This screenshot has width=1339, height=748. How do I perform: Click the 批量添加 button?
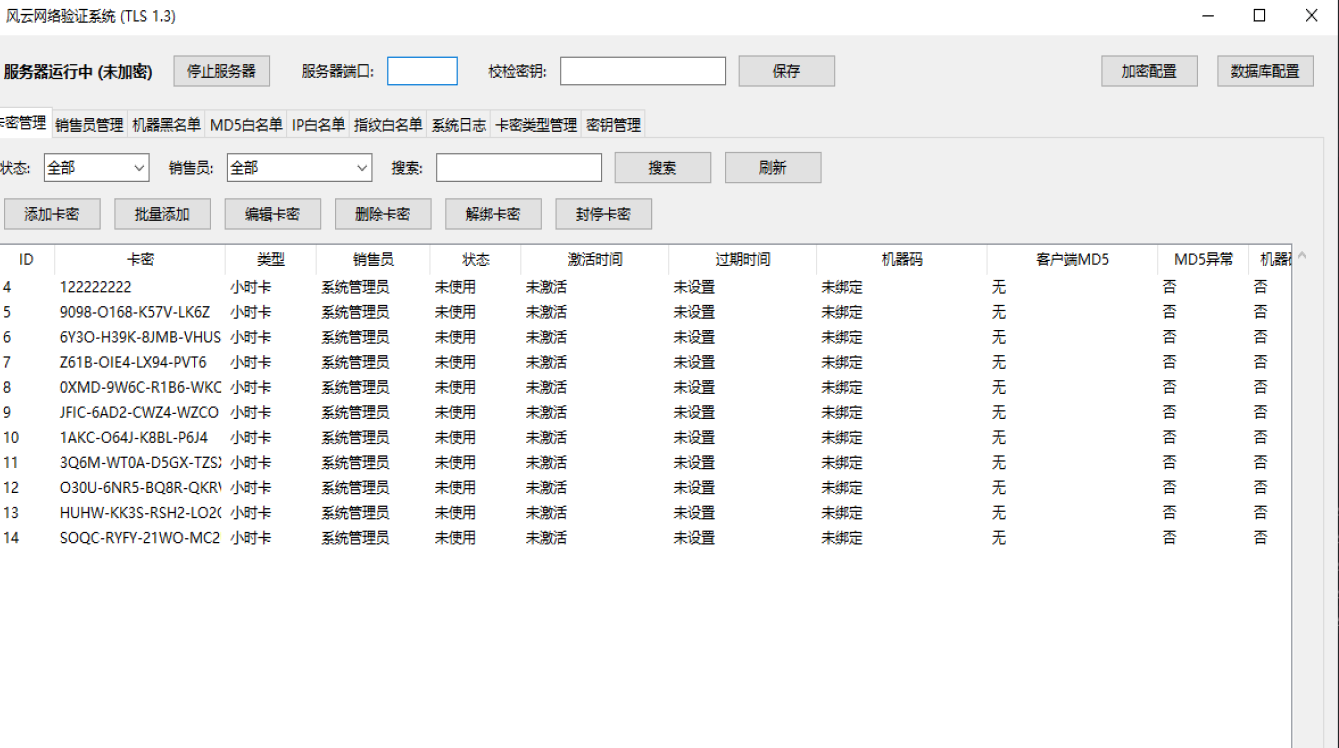[162, 214]
